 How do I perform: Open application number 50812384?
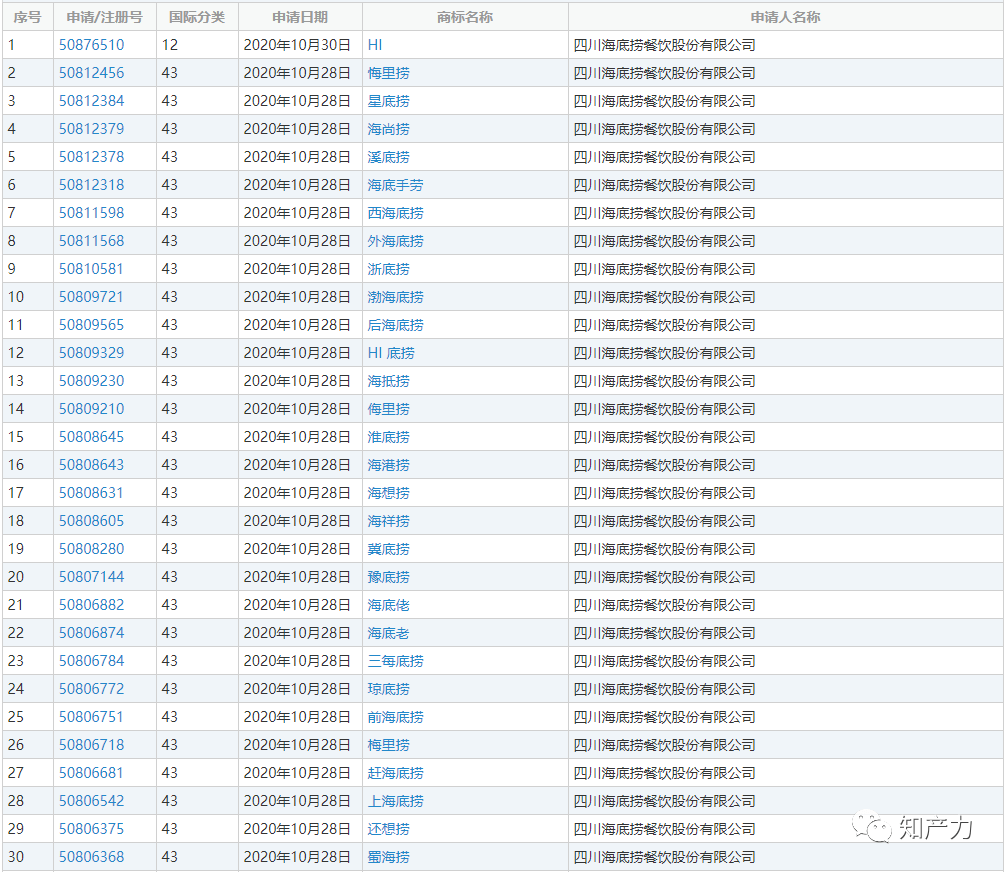click(92, 101)
